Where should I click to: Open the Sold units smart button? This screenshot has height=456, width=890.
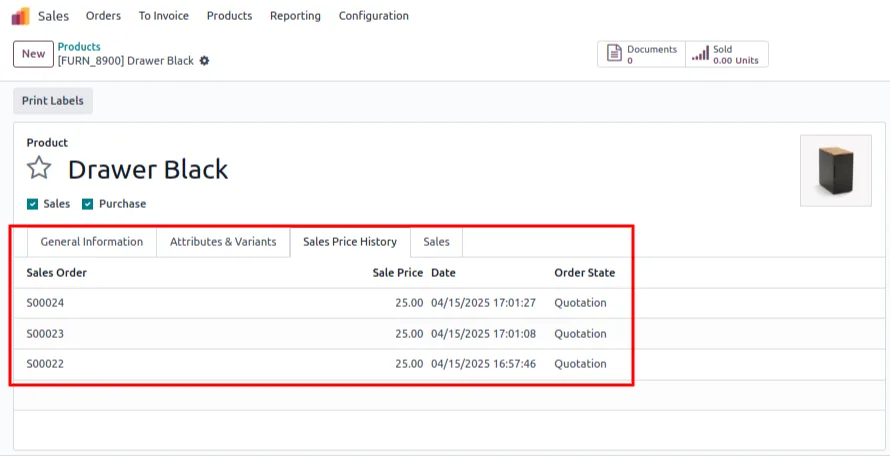tap(727, 54)
